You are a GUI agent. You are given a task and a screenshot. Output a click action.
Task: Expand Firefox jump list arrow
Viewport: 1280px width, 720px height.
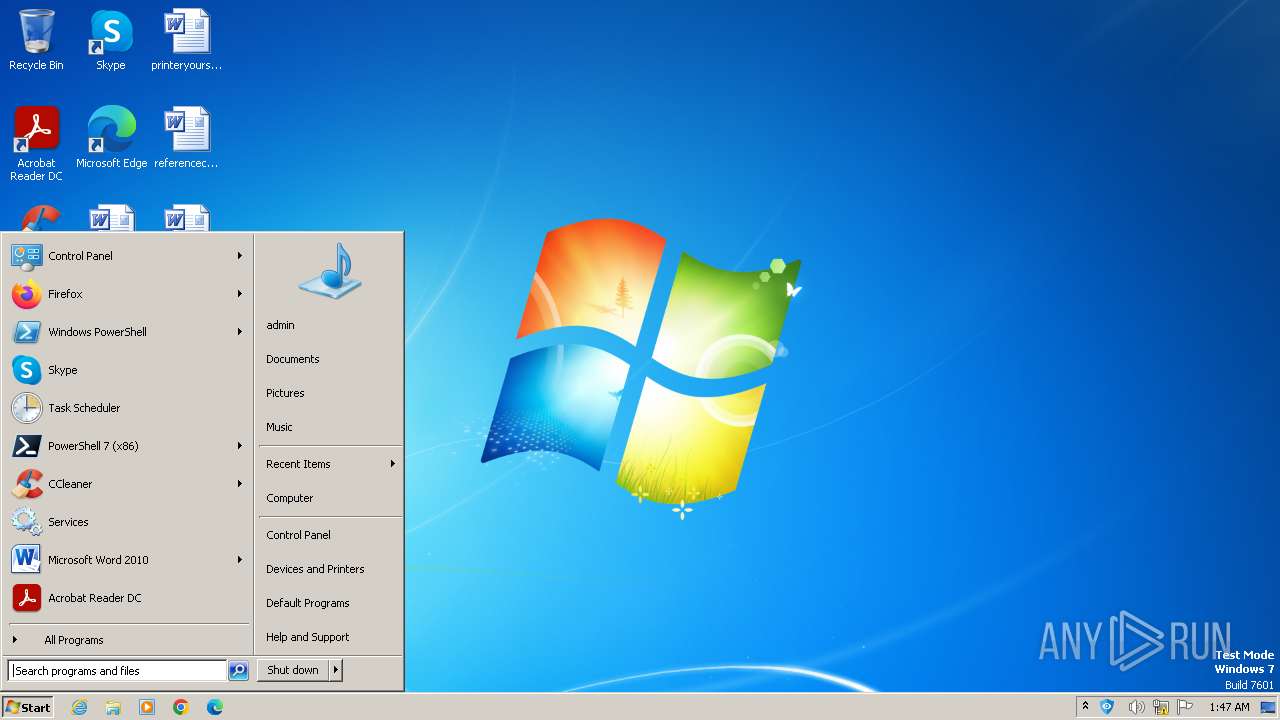coord(240,294)
